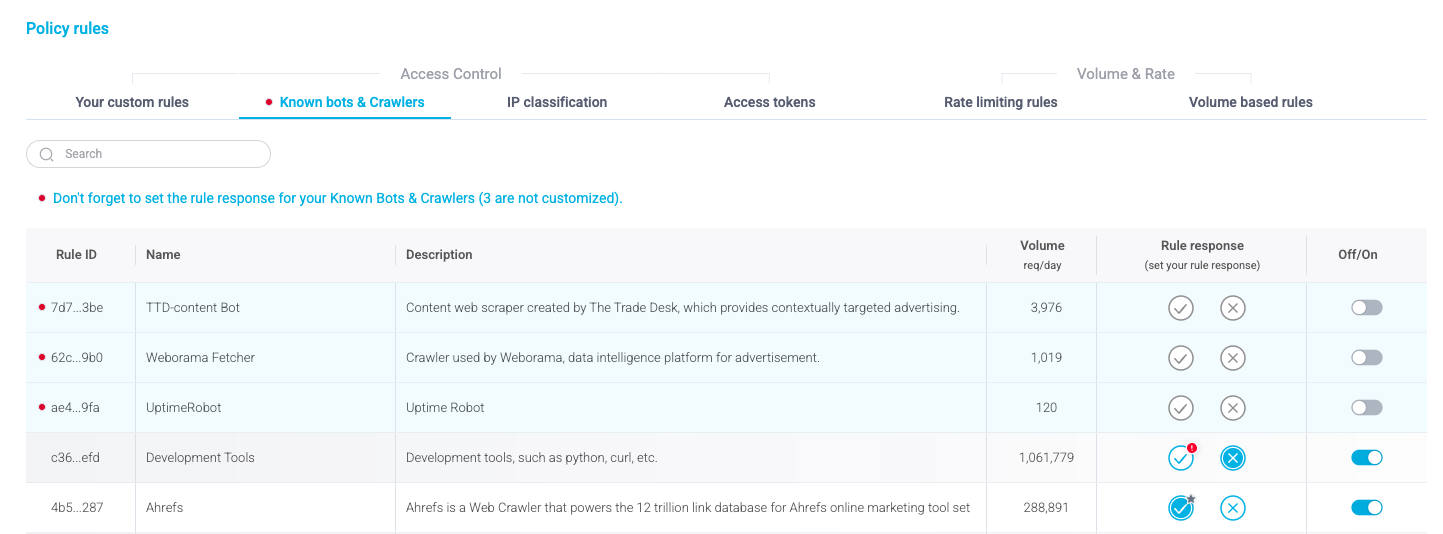The height and width of the screenshot is (534, 1443).
Task: Set allow response for Weborama Fetcher
Action: point(1181,358)
